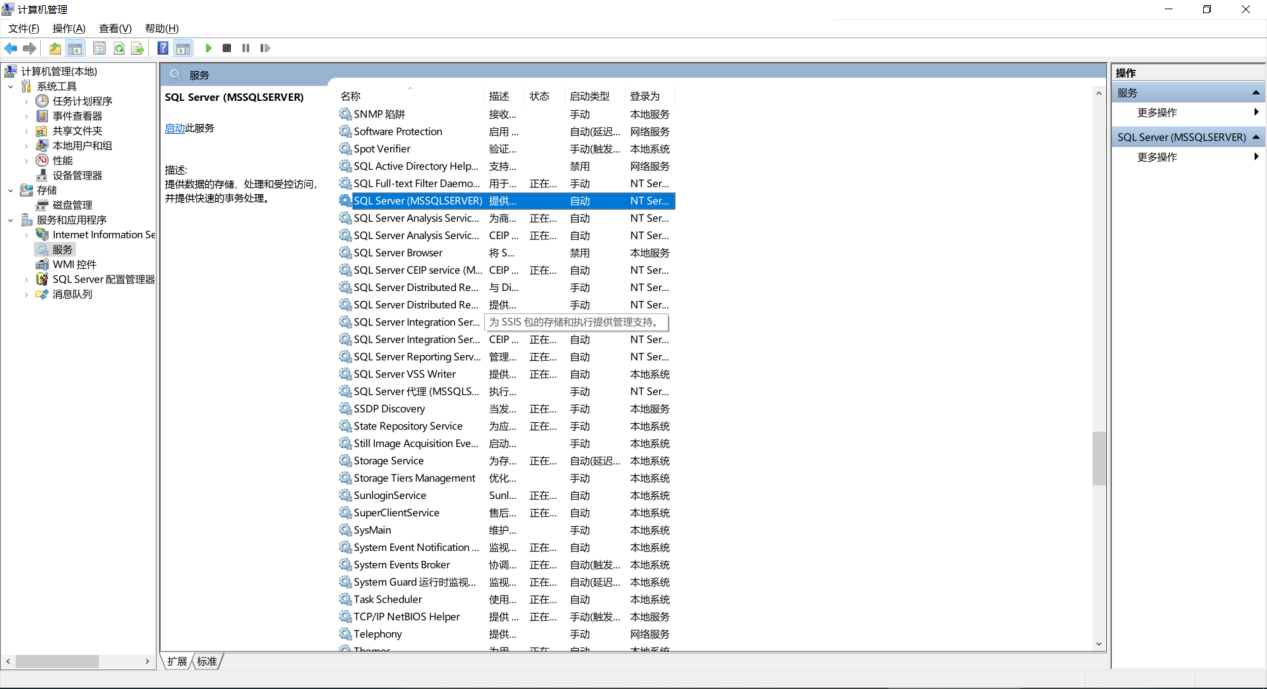
Task: Select the Software Protection service row
Action: pos(506,132)
